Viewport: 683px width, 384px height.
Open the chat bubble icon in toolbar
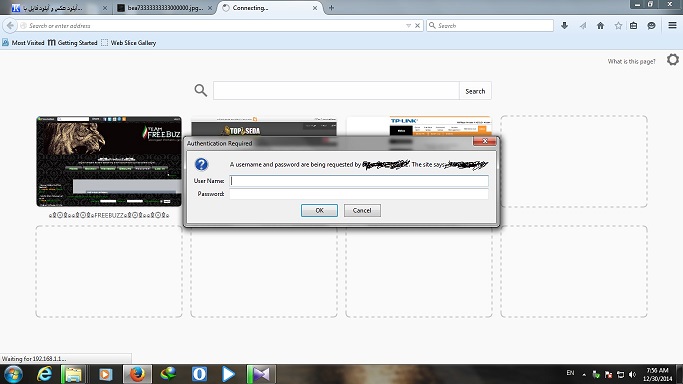click(651, 26)
